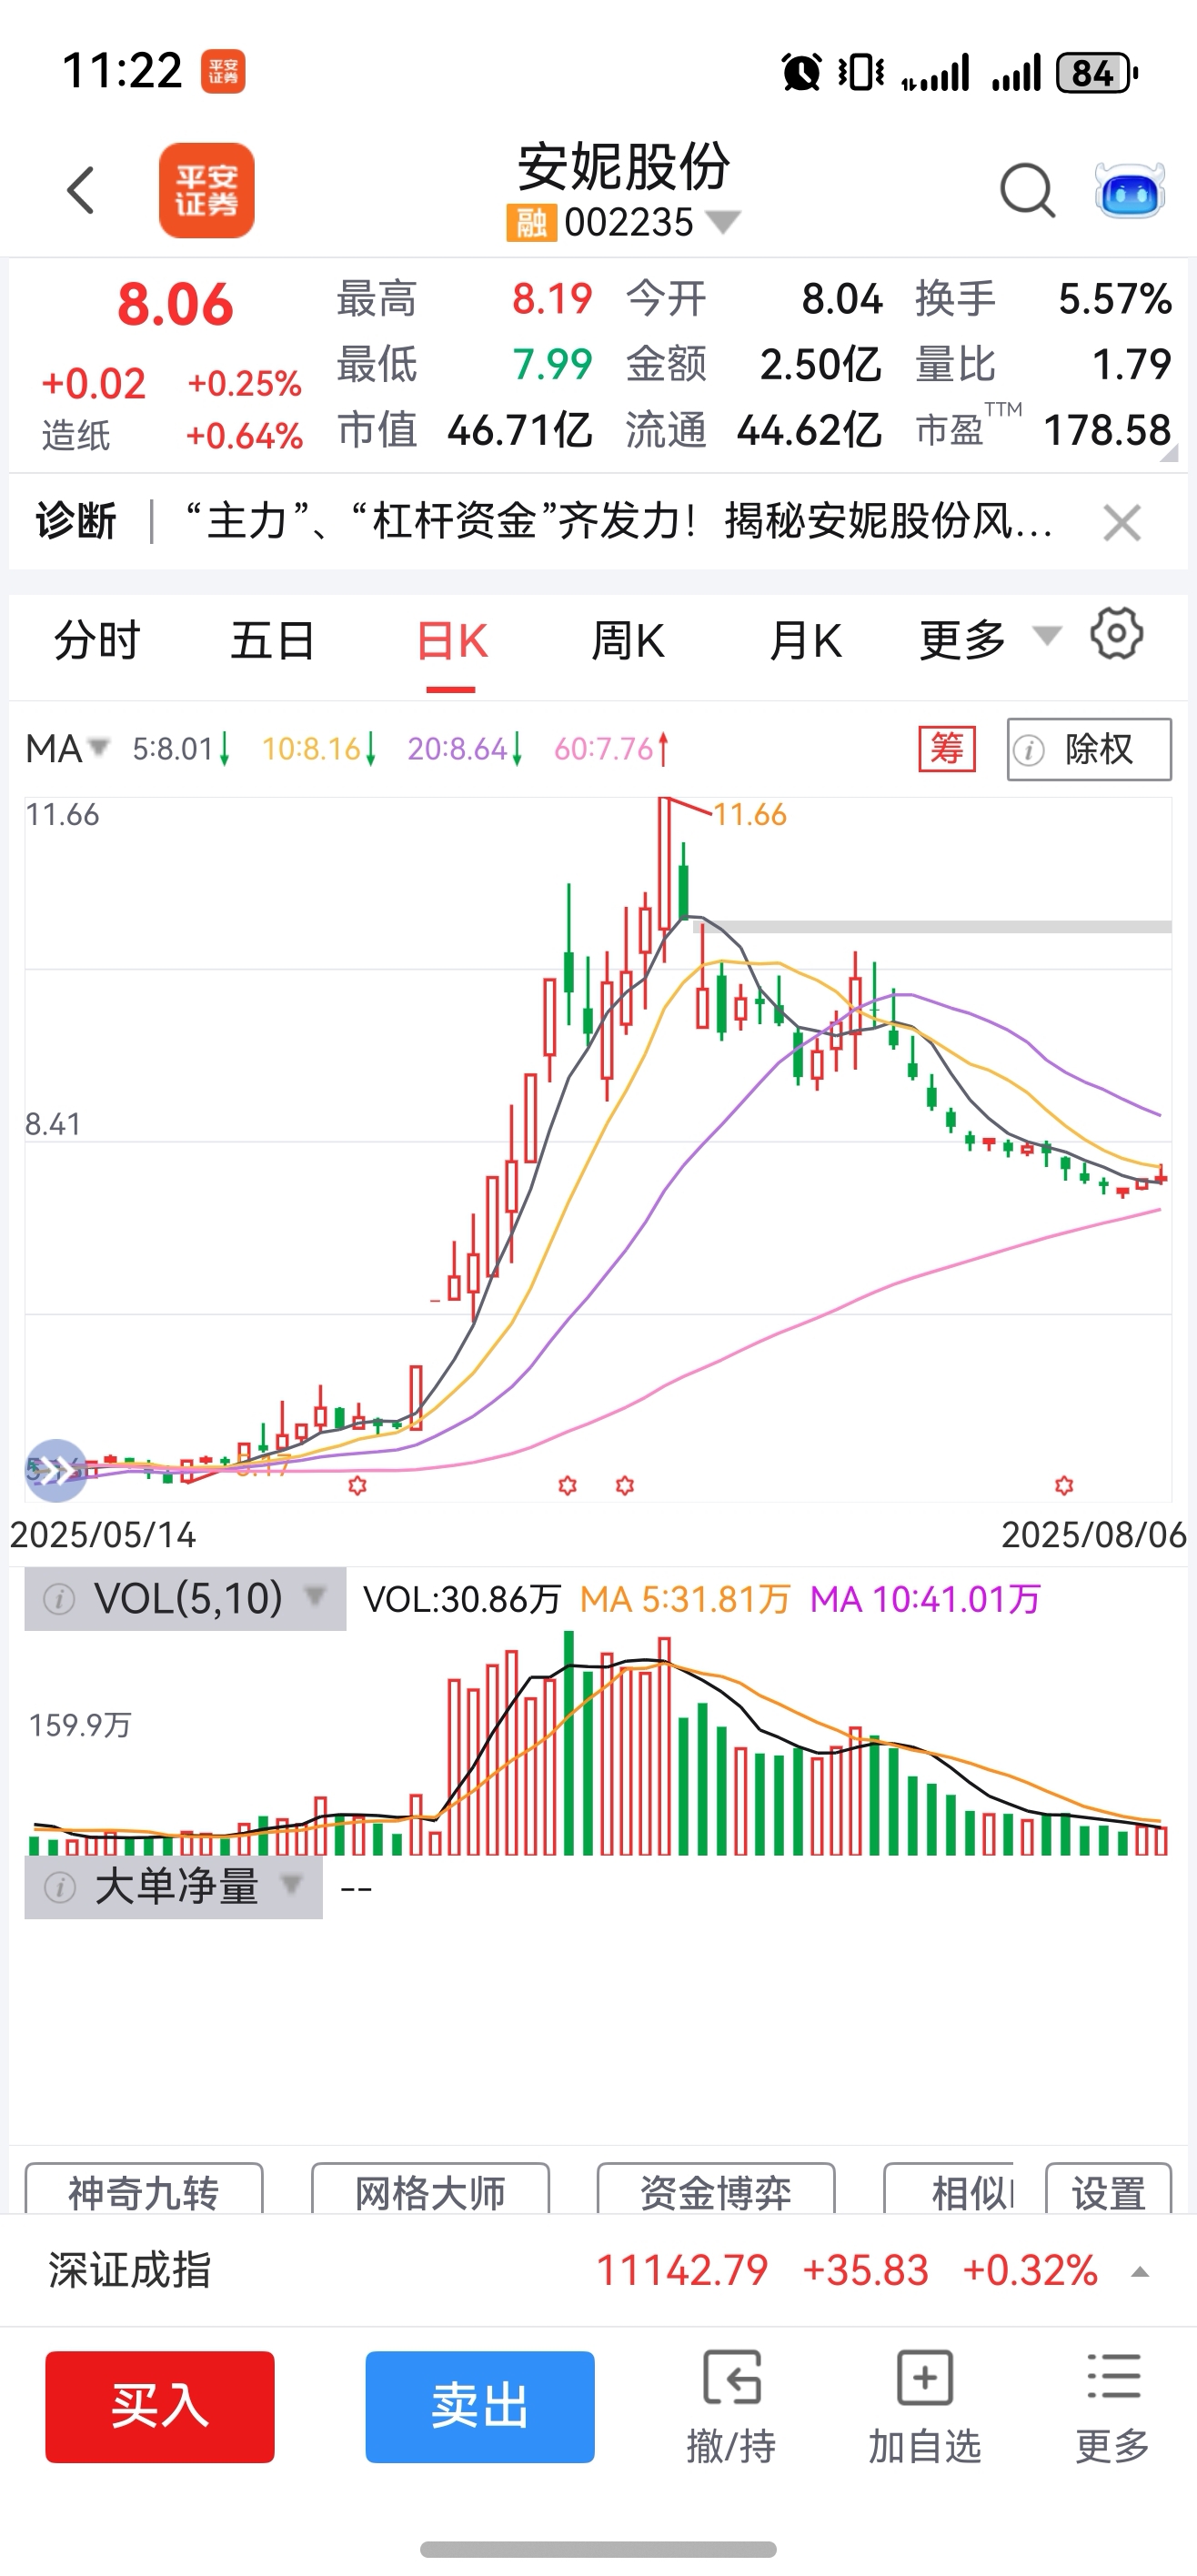1197x2576 pixels.
Task: Select the 网格大师 indicator button
Action: 431,2192
